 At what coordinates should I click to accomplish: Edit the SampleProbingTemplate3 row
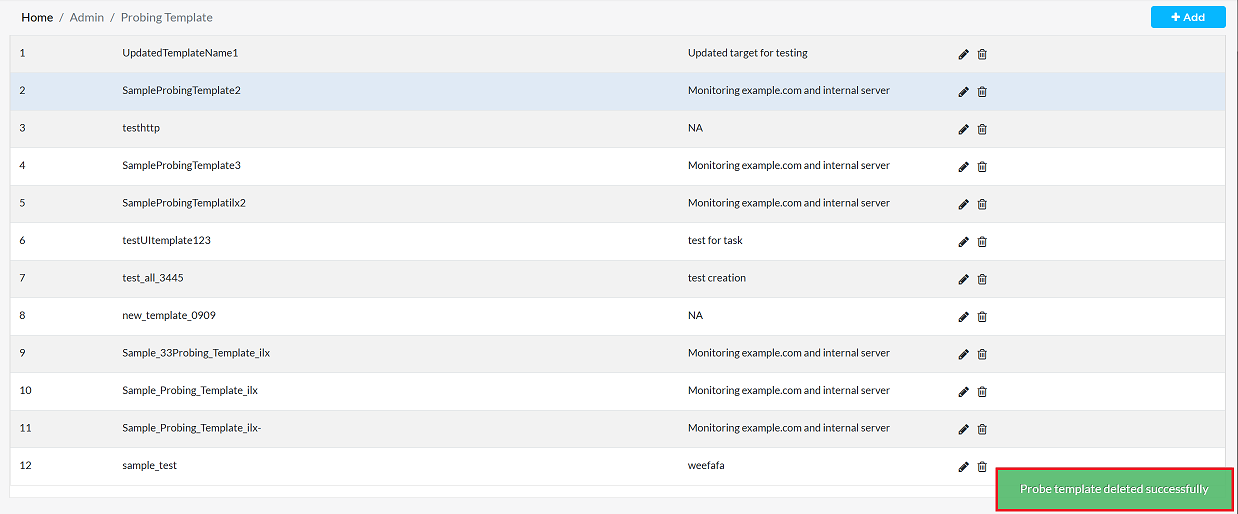click(x=963, y=167)
